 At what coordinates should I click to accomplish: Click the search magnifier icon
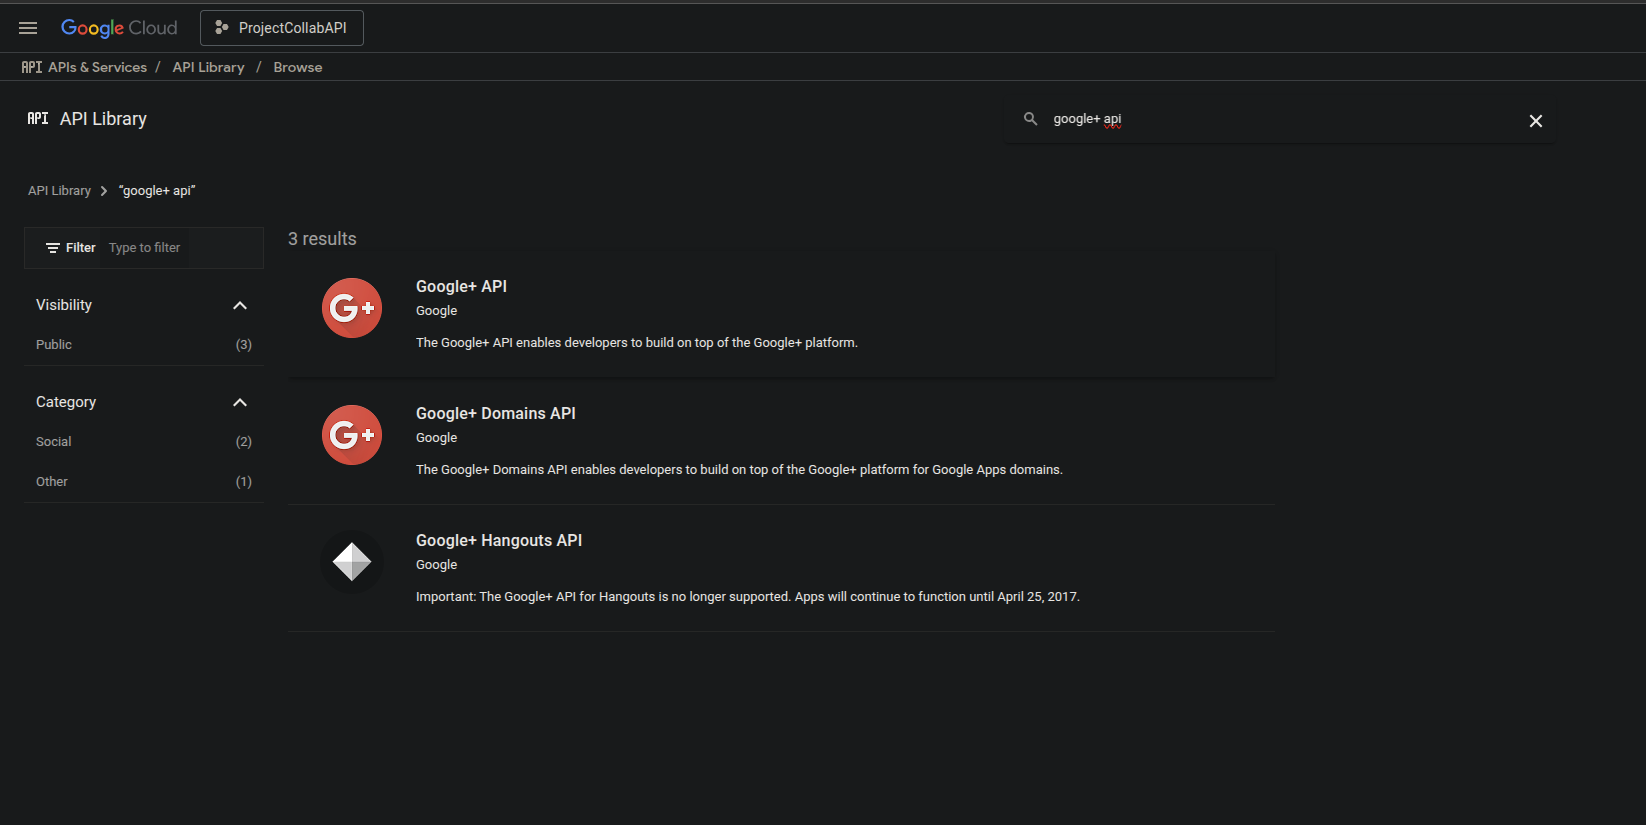[1030, 119]
